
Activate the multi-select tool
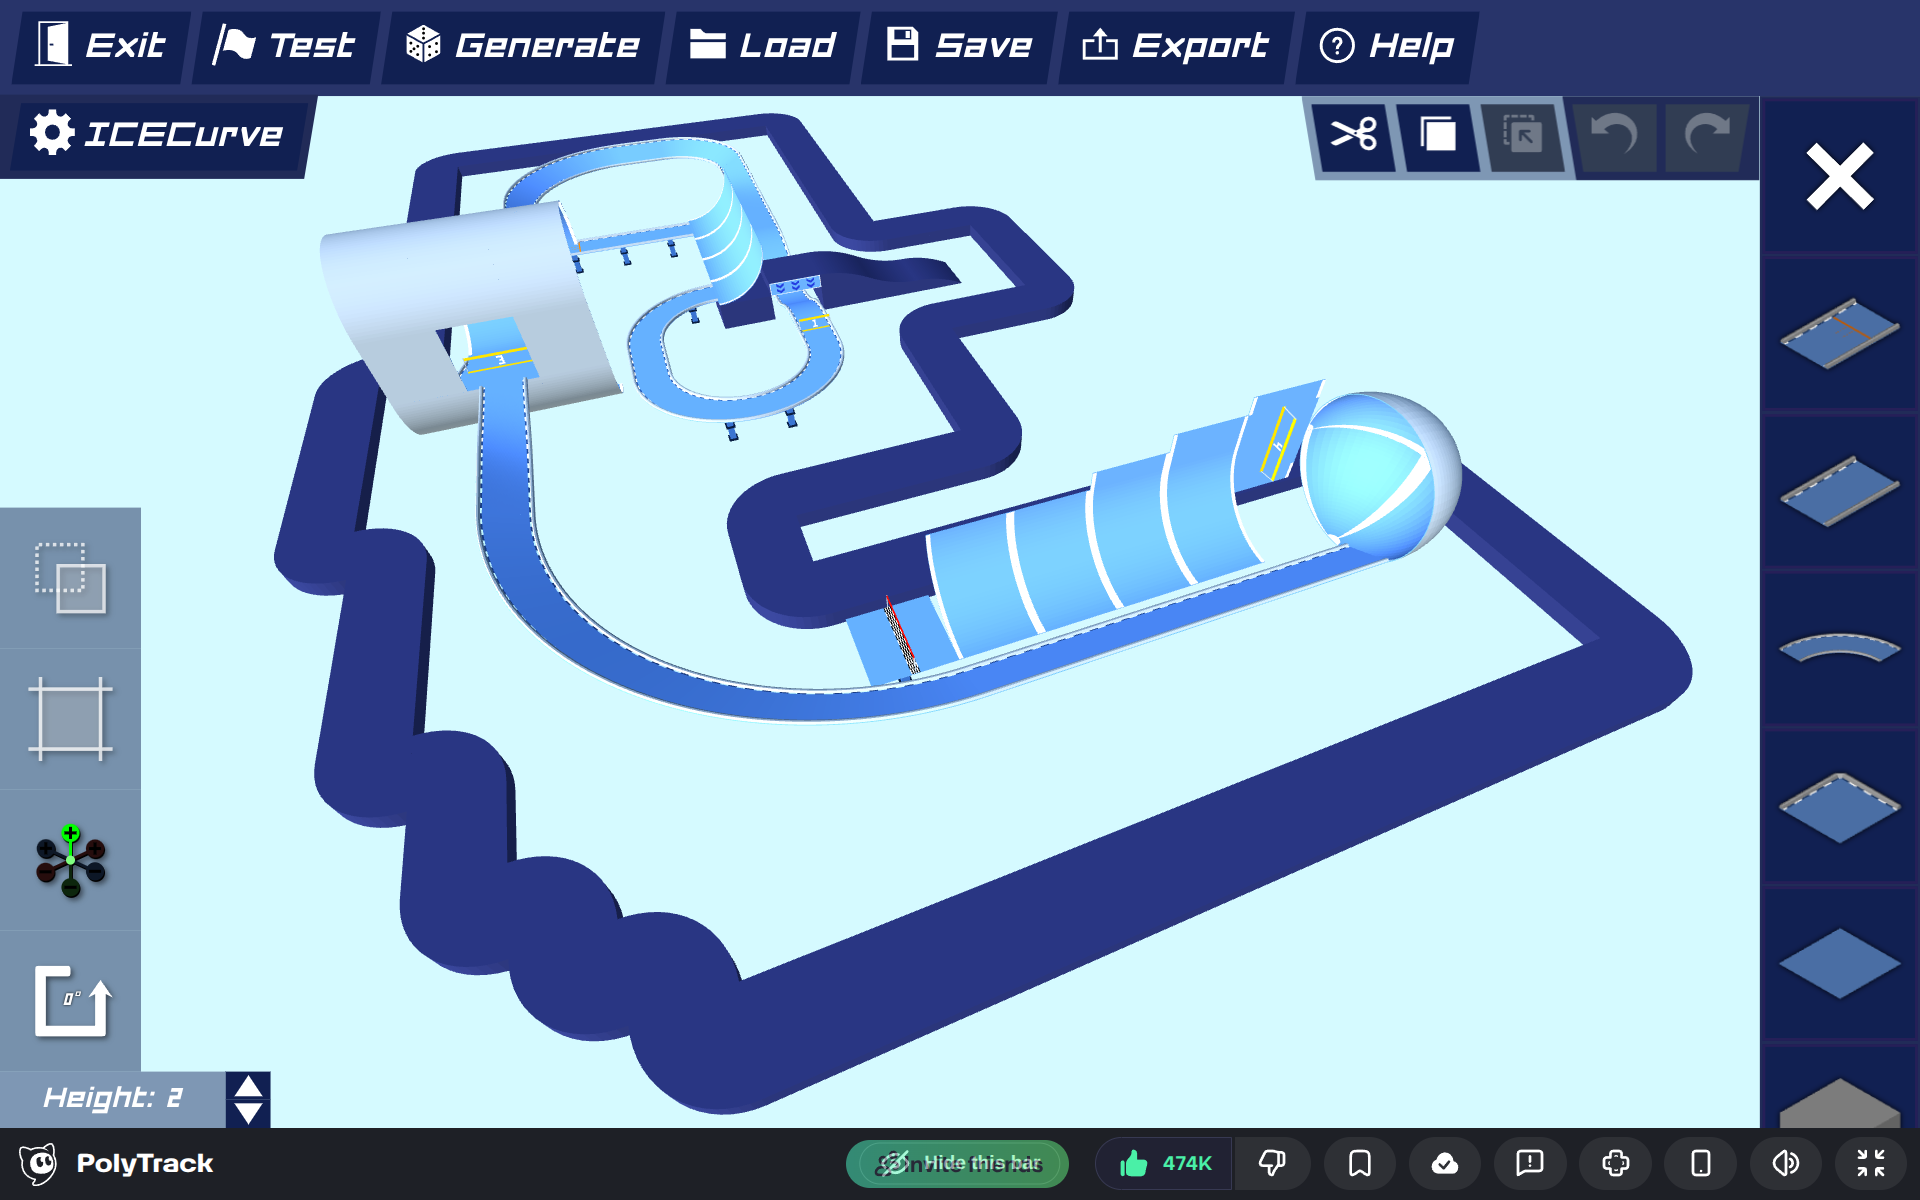(x=70, y=578)
